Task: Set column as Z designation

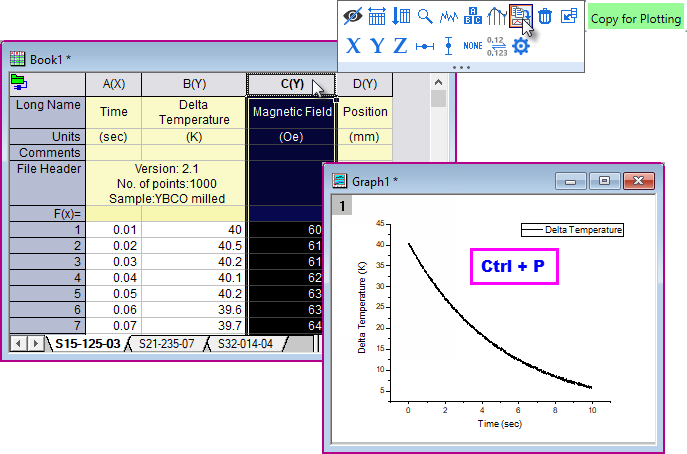Action: pyautogui.click(x=400, y=46)
